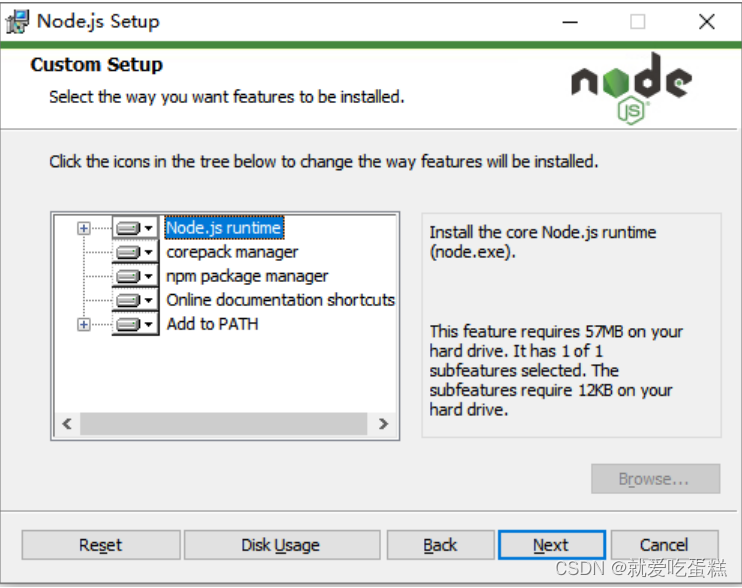This screenshot has width=742, height=588.
Task: Select Add to PATH feature
Action: 212,325
